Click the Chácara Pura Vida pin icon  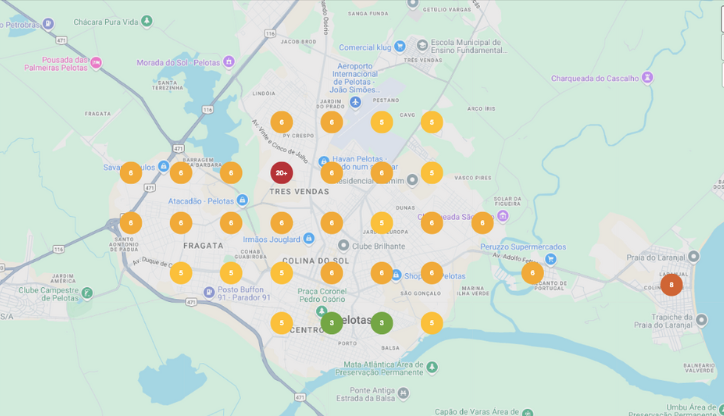pos(147,21)
